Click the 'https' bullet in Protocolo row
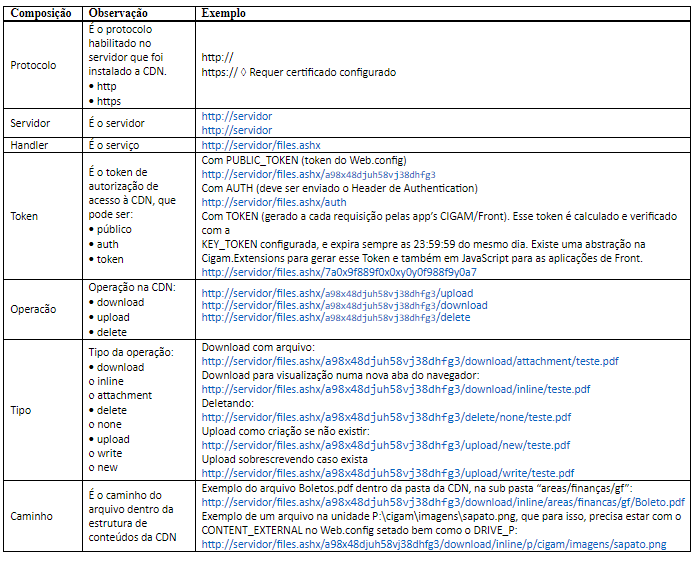Screen dimensions: 700x561 coord(105,101)
